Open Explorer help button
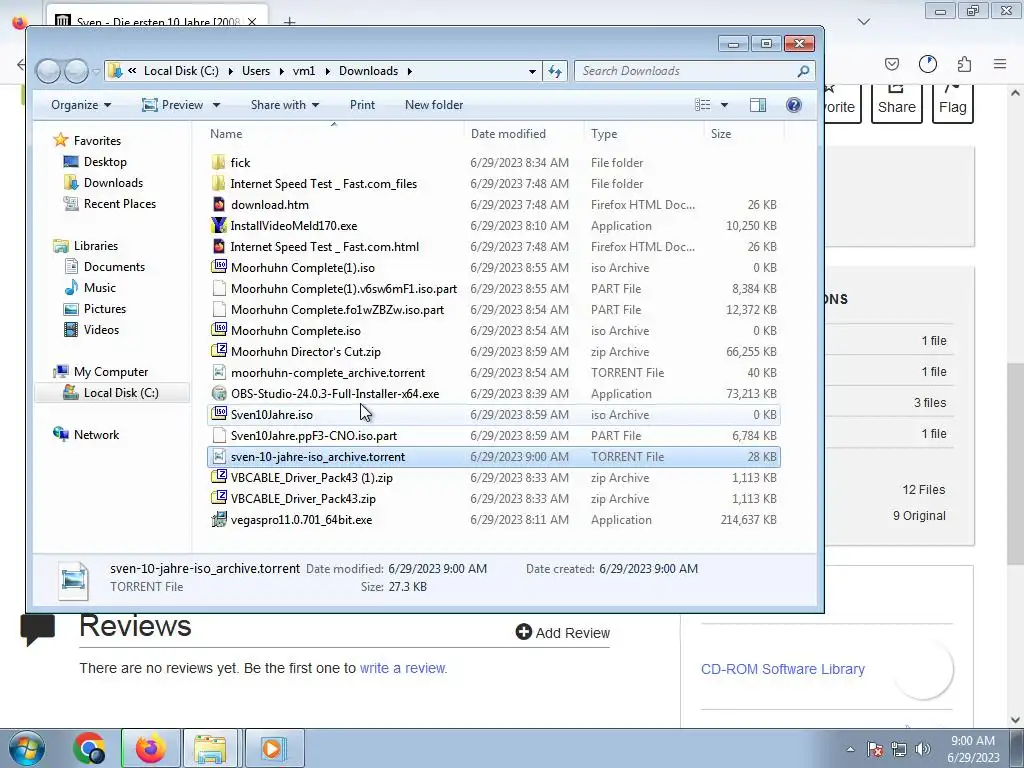Viewport: 1024px width, 768px height. pyautogui.click(x=793, y=105)
